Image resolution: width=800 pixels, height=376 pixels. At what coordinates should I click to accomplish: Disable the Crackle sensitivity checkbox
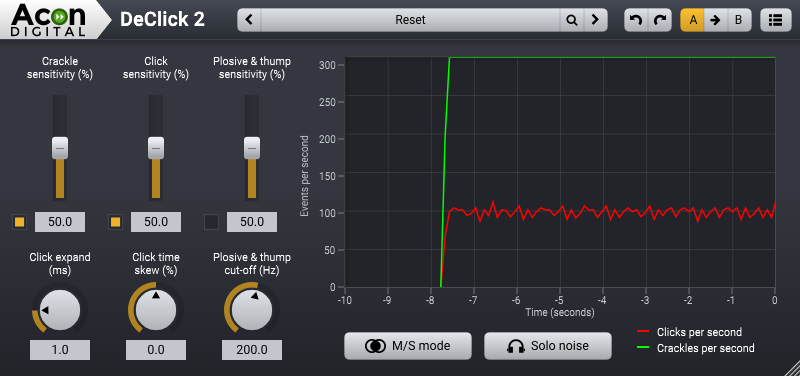click(19, 222)
